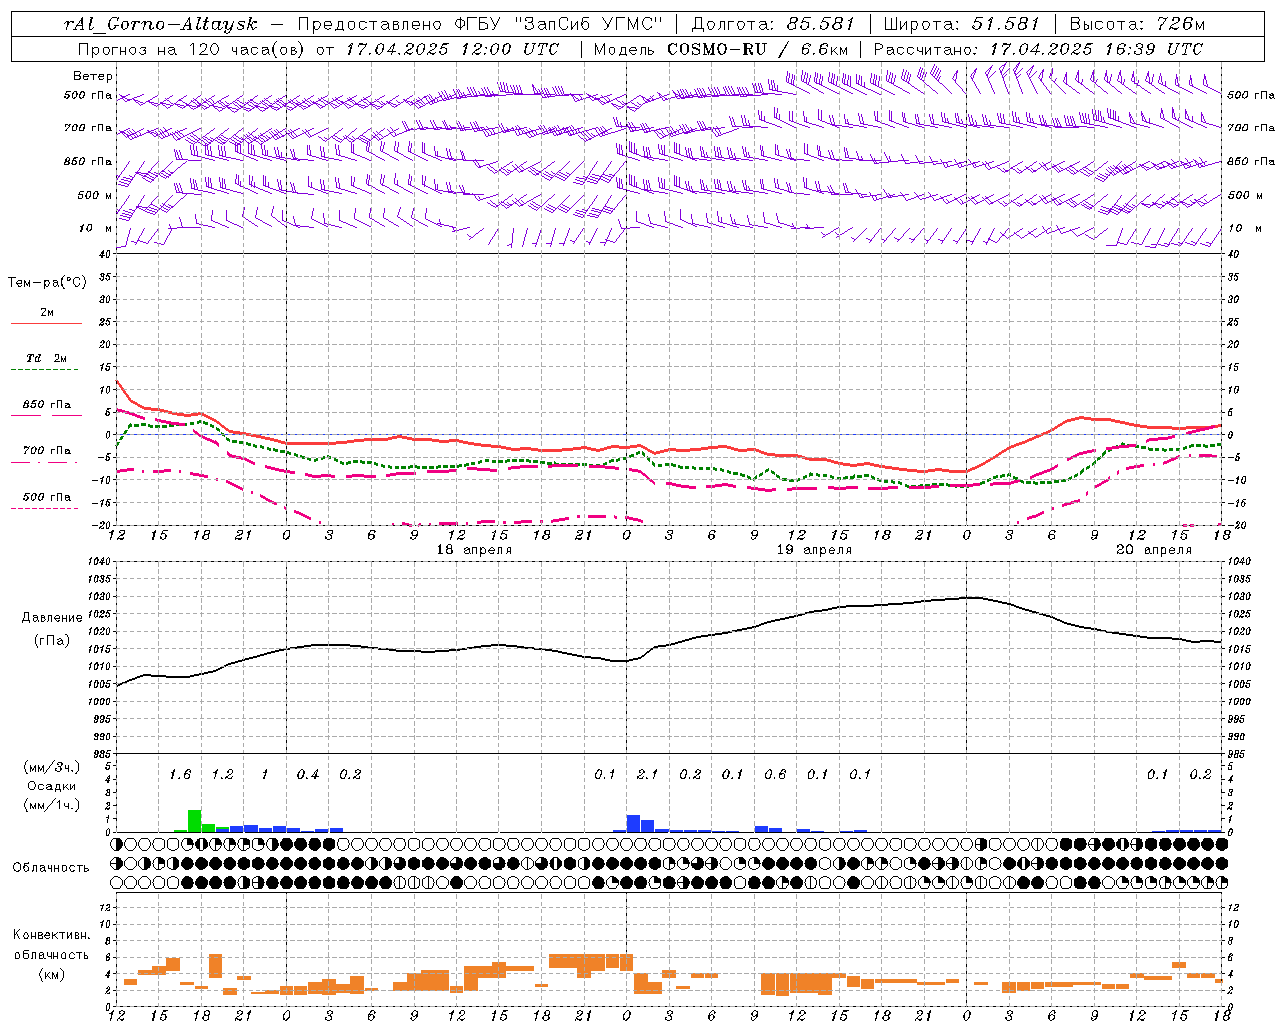1280x1024 pixels.
Task: Click the Высота: 726м header entry
Action: coord(1137,24)
